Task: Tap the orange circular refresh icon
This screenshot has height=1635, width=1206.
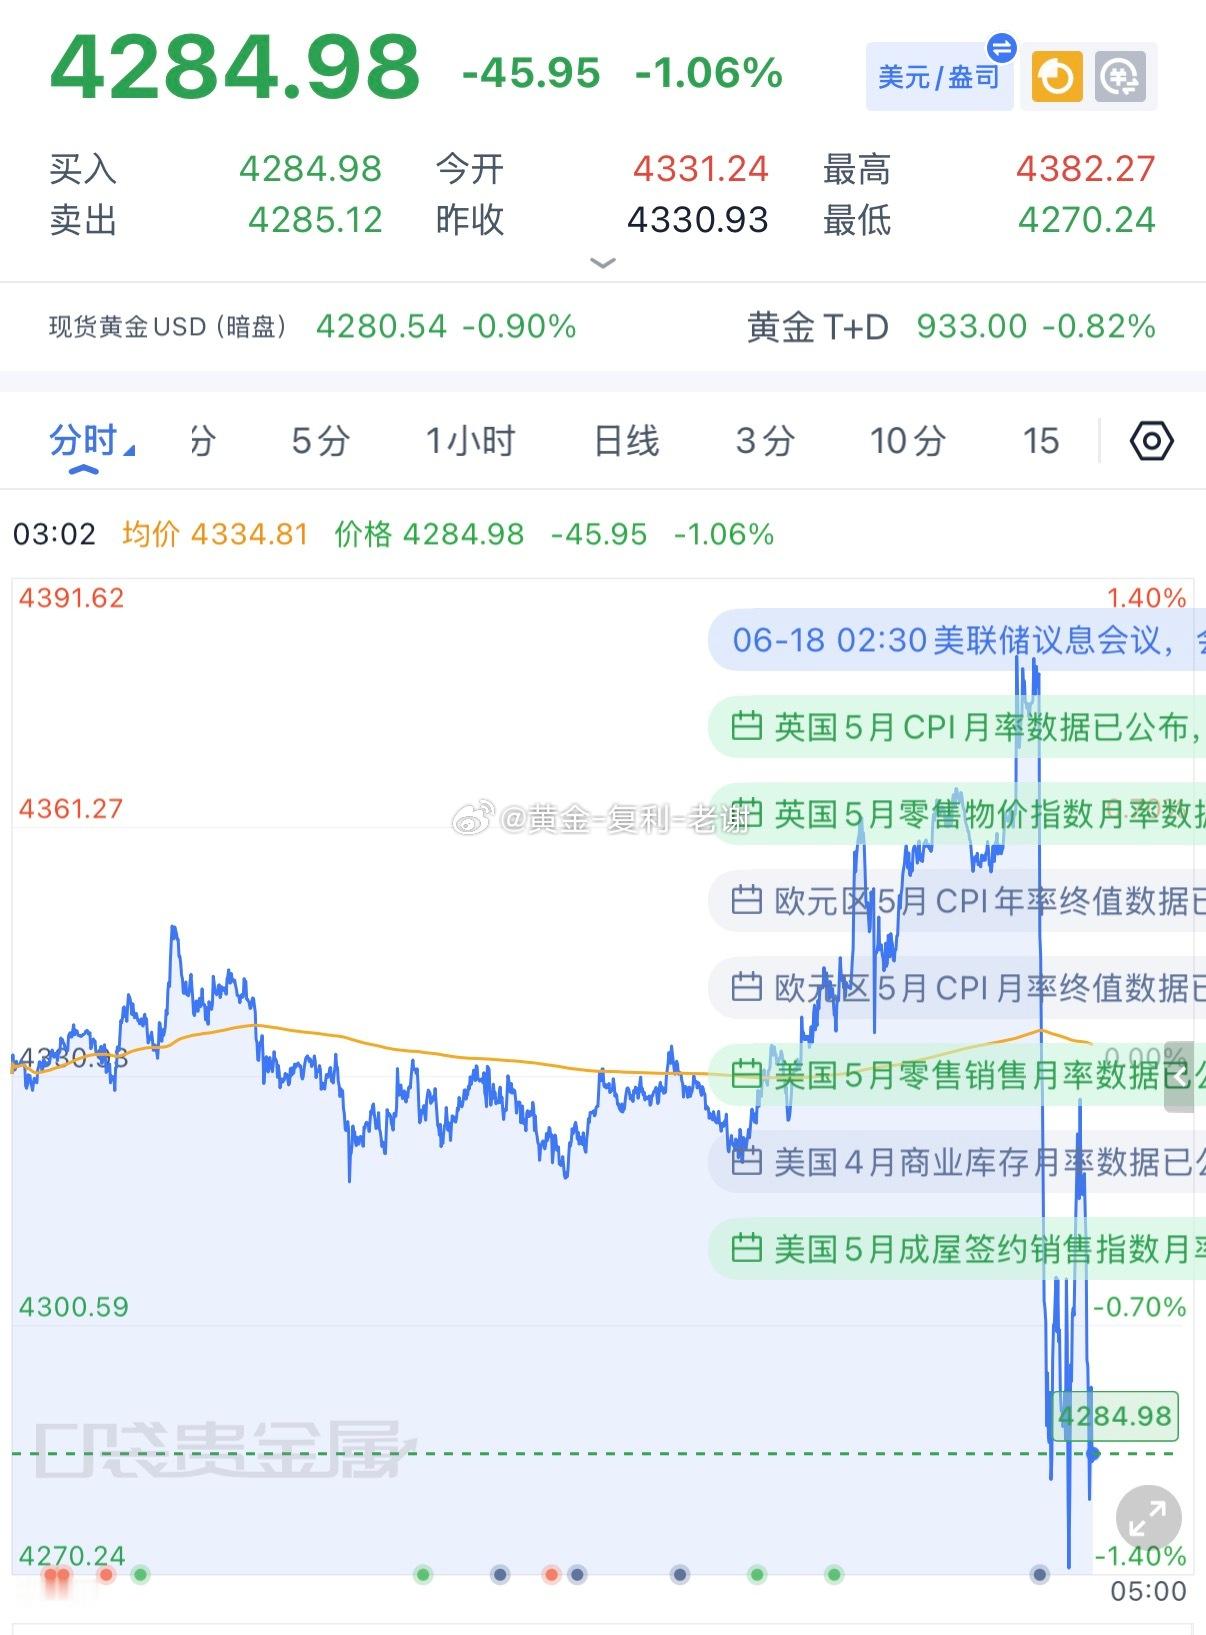Action: click(x=1056, y=77)
